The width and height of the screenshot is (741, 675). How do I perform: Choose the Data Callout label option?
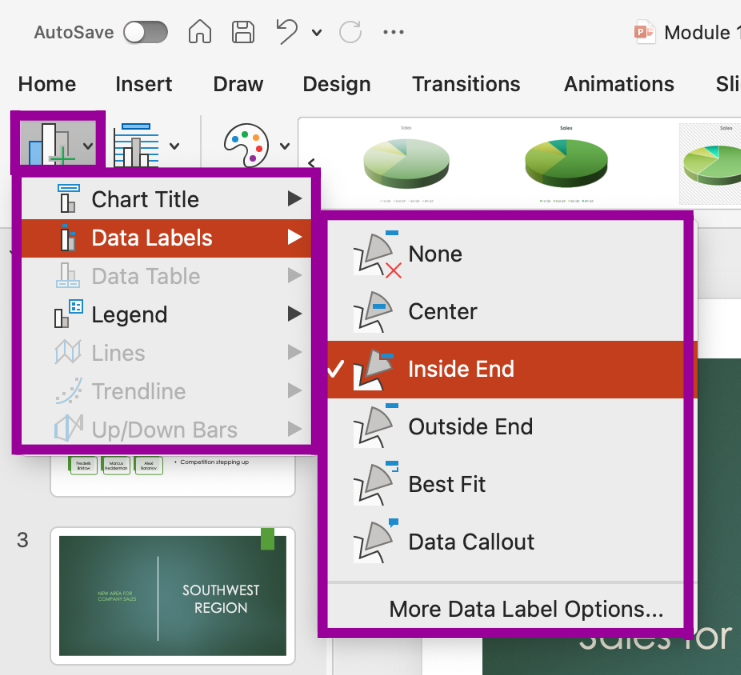click(505, 542)
